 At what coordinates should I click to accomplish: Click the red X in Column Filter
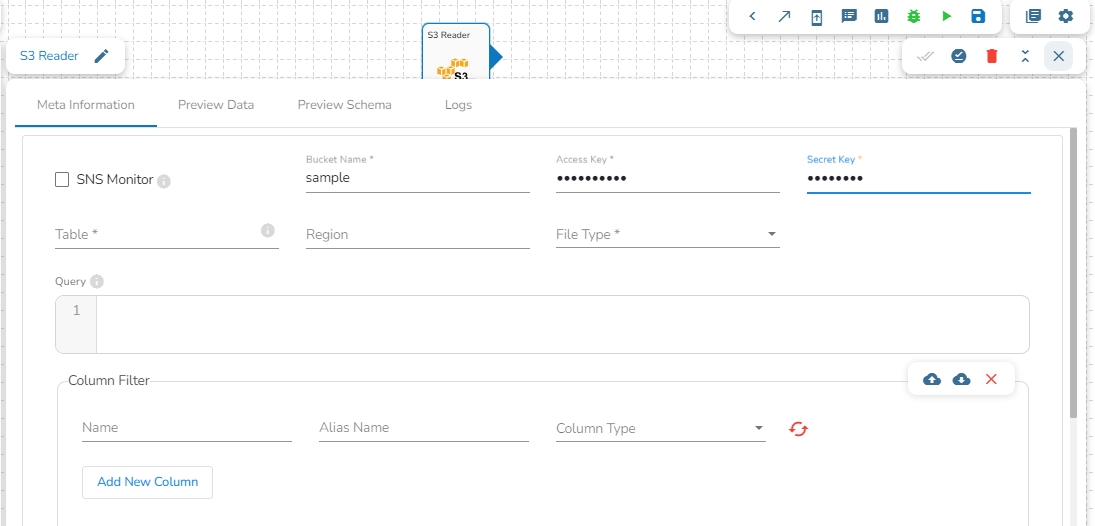click(991, 379)
